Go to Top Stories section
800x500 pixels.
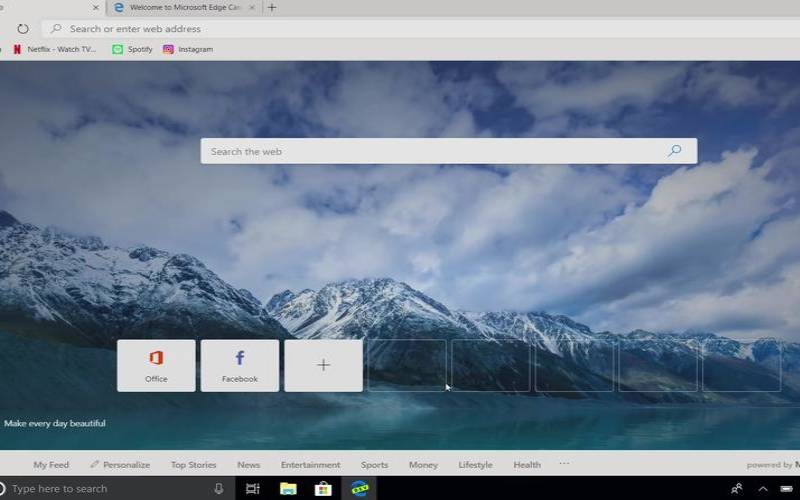193,465
